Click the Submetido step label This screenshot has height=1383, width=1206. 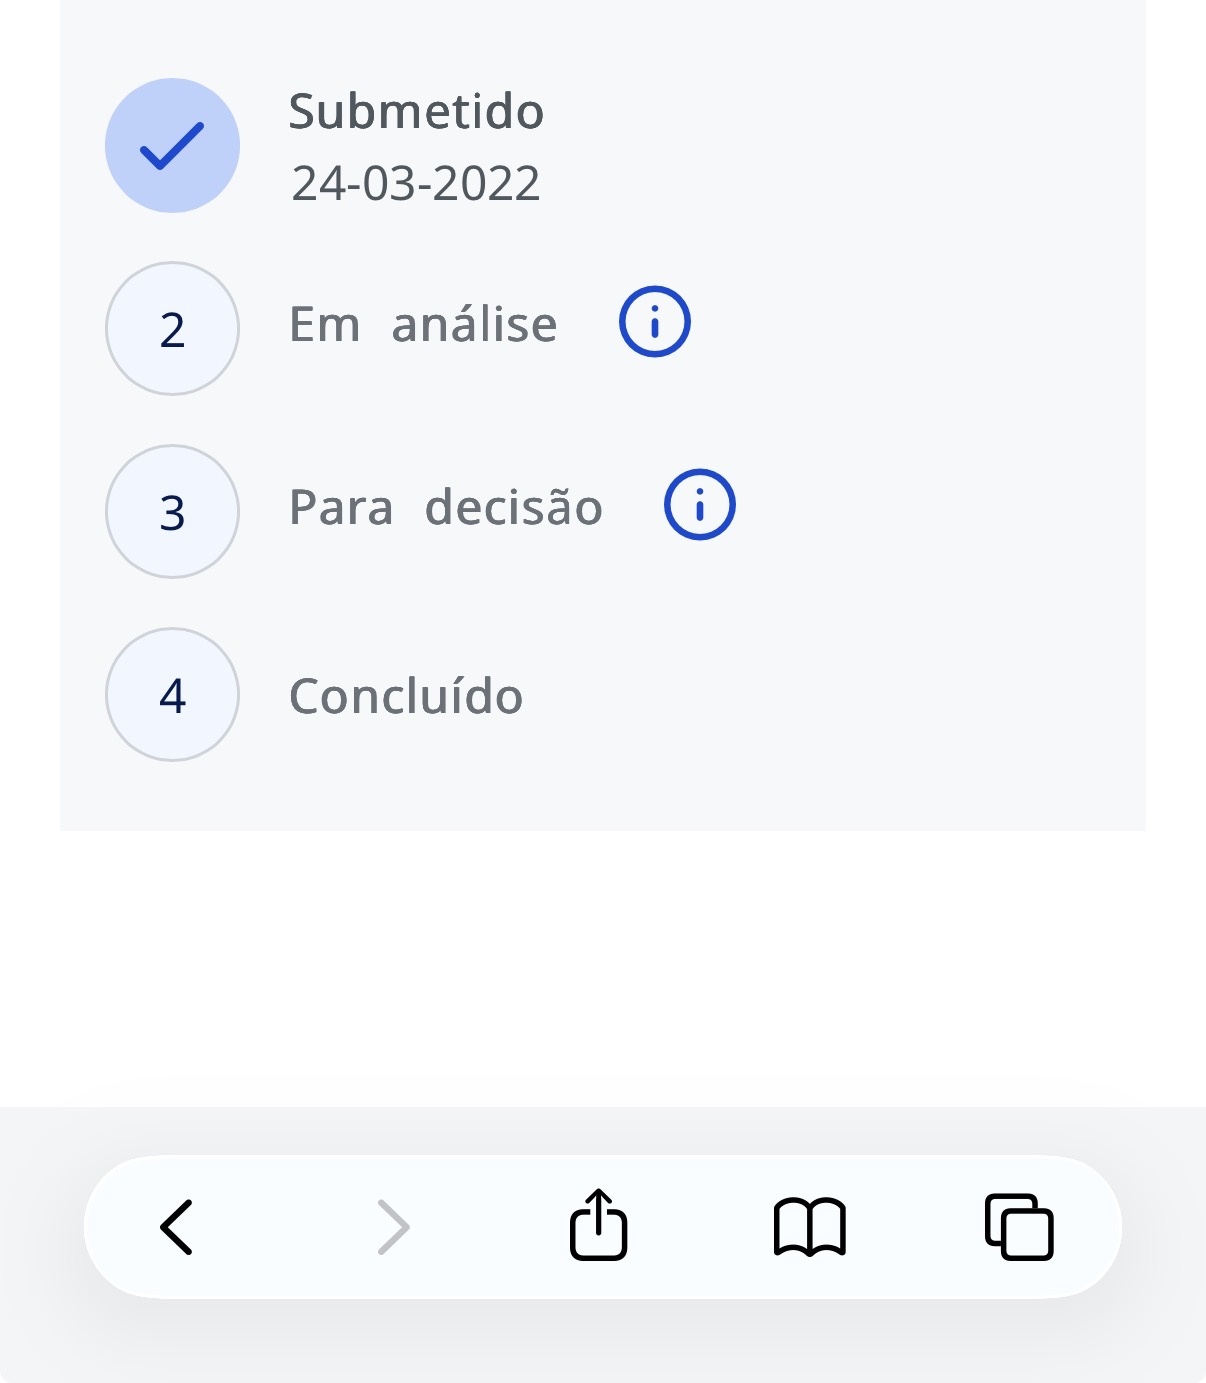[416, 111]
